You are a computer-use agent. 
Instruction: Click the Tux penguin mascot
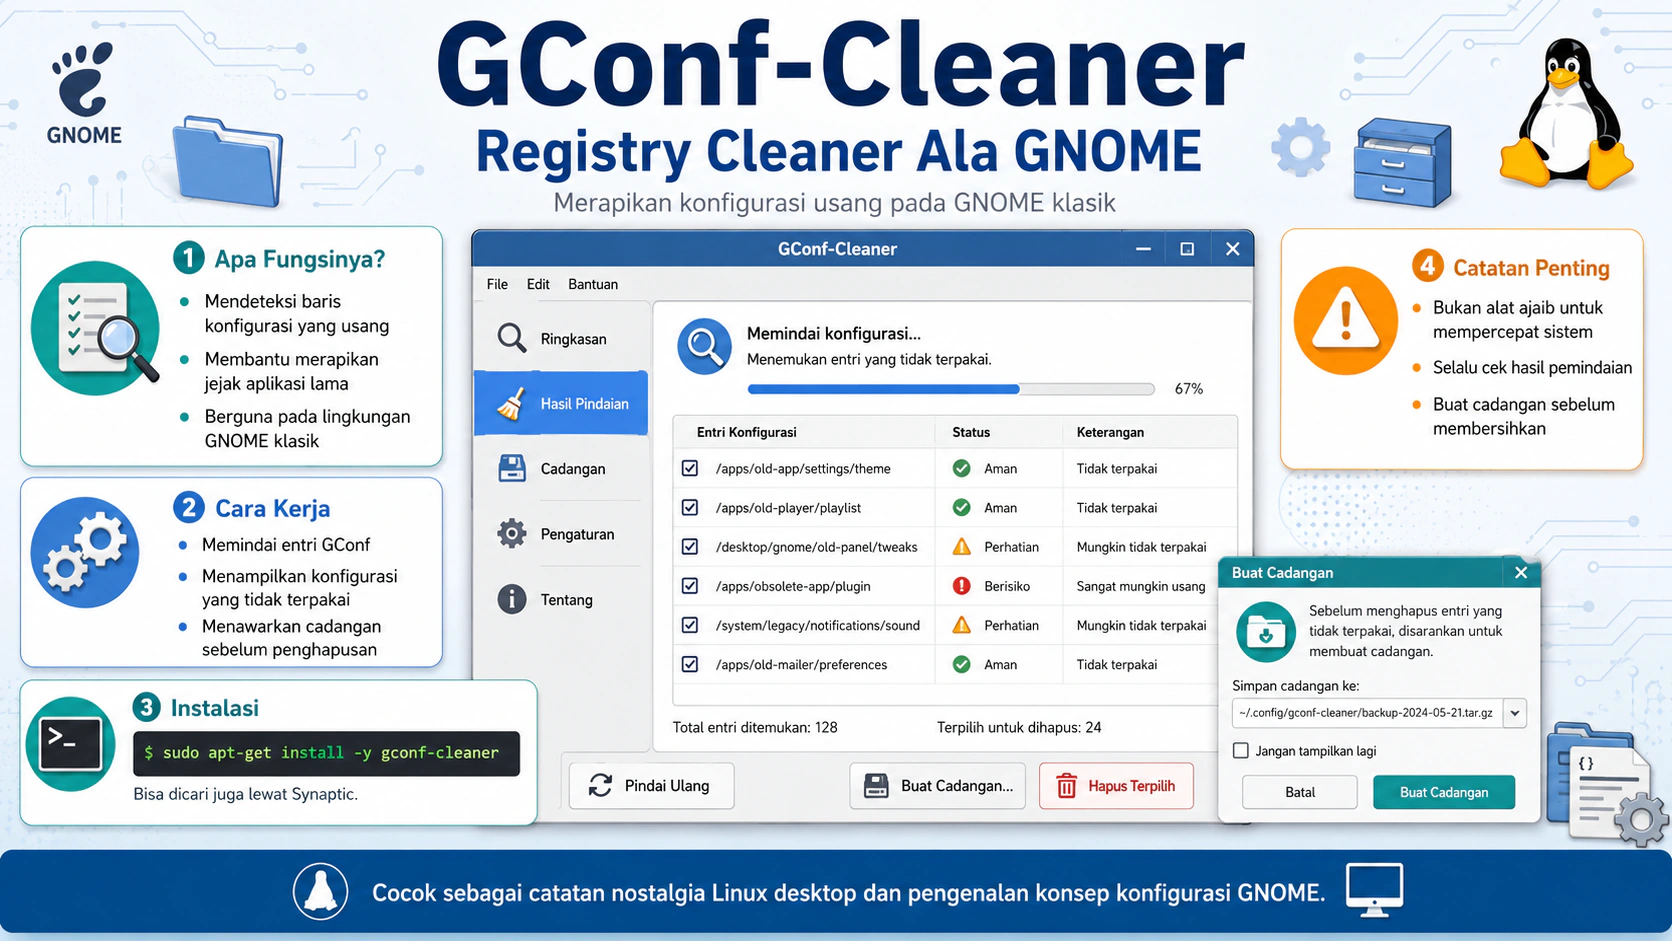(1566, 113)
